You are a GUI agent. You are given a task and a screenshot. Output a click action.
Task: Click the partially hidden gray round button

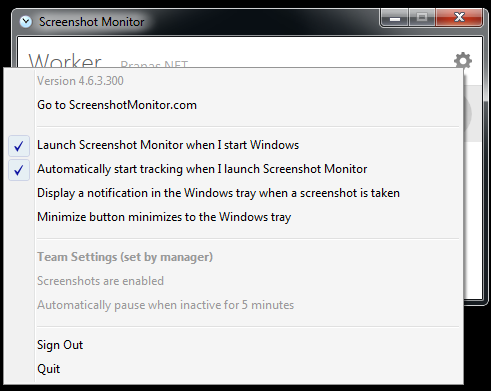click(x=468, y=114)
